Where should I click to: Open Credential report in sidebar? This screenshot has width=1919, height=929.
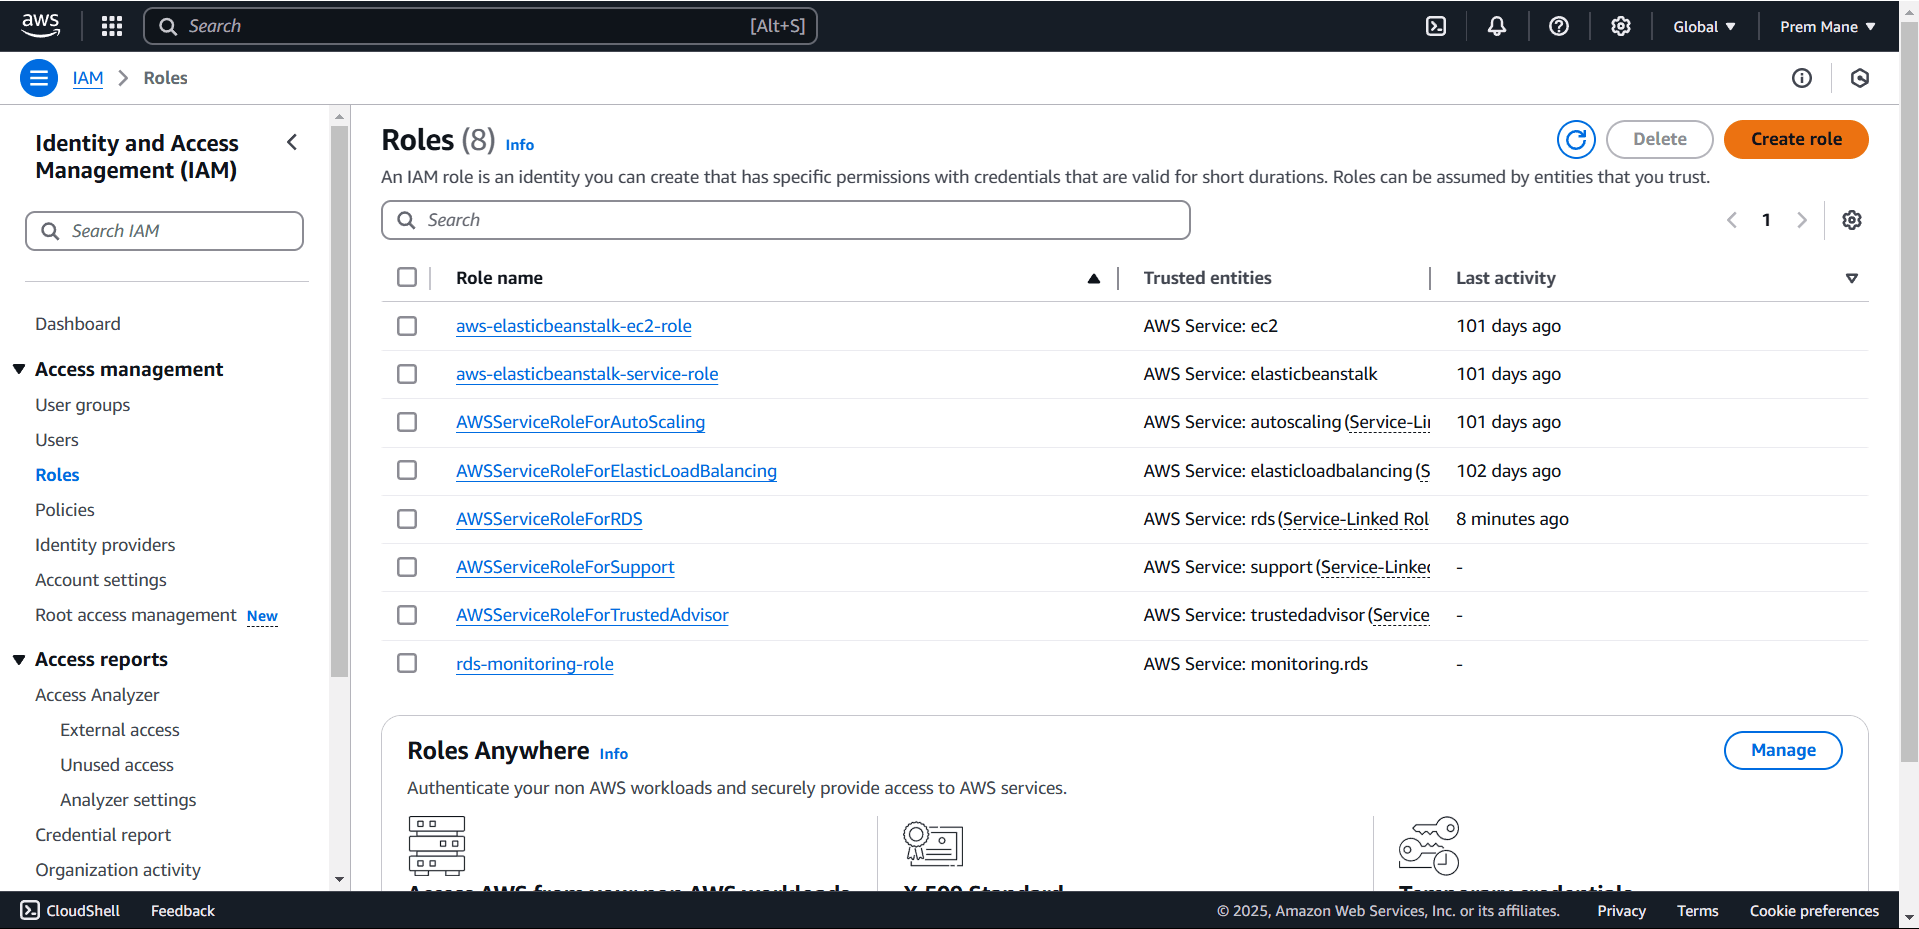coord(103,835)
